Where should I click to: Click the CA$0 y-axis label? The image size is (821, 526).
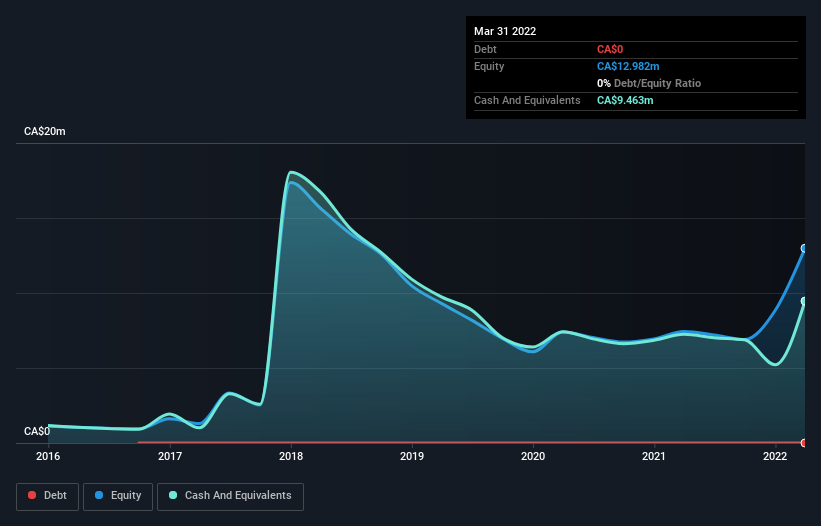click(x=37, y=431)
